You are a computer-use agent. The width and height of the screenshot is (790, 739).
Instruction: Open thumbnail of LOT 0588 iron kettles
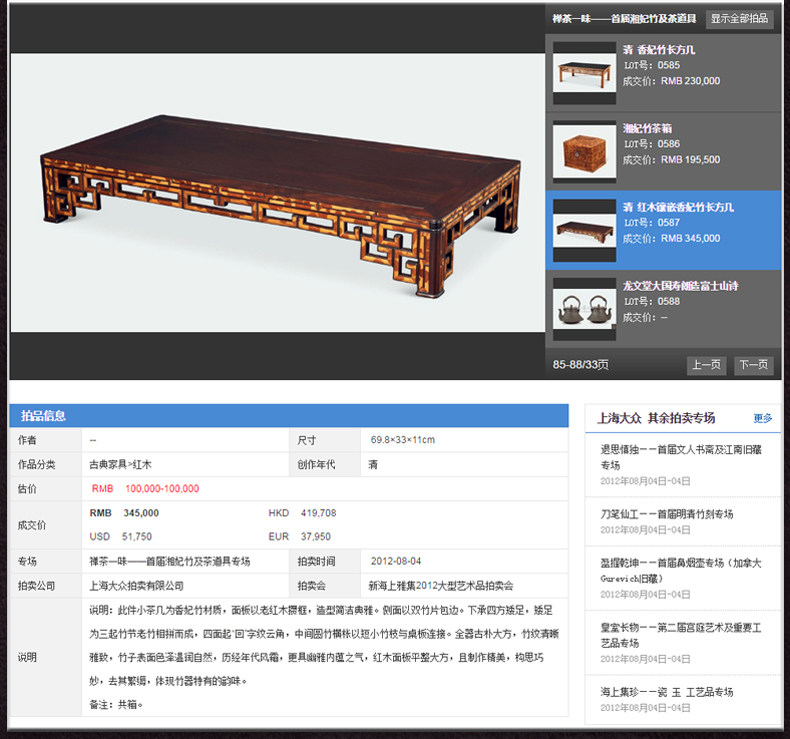[x=584, y=309]
